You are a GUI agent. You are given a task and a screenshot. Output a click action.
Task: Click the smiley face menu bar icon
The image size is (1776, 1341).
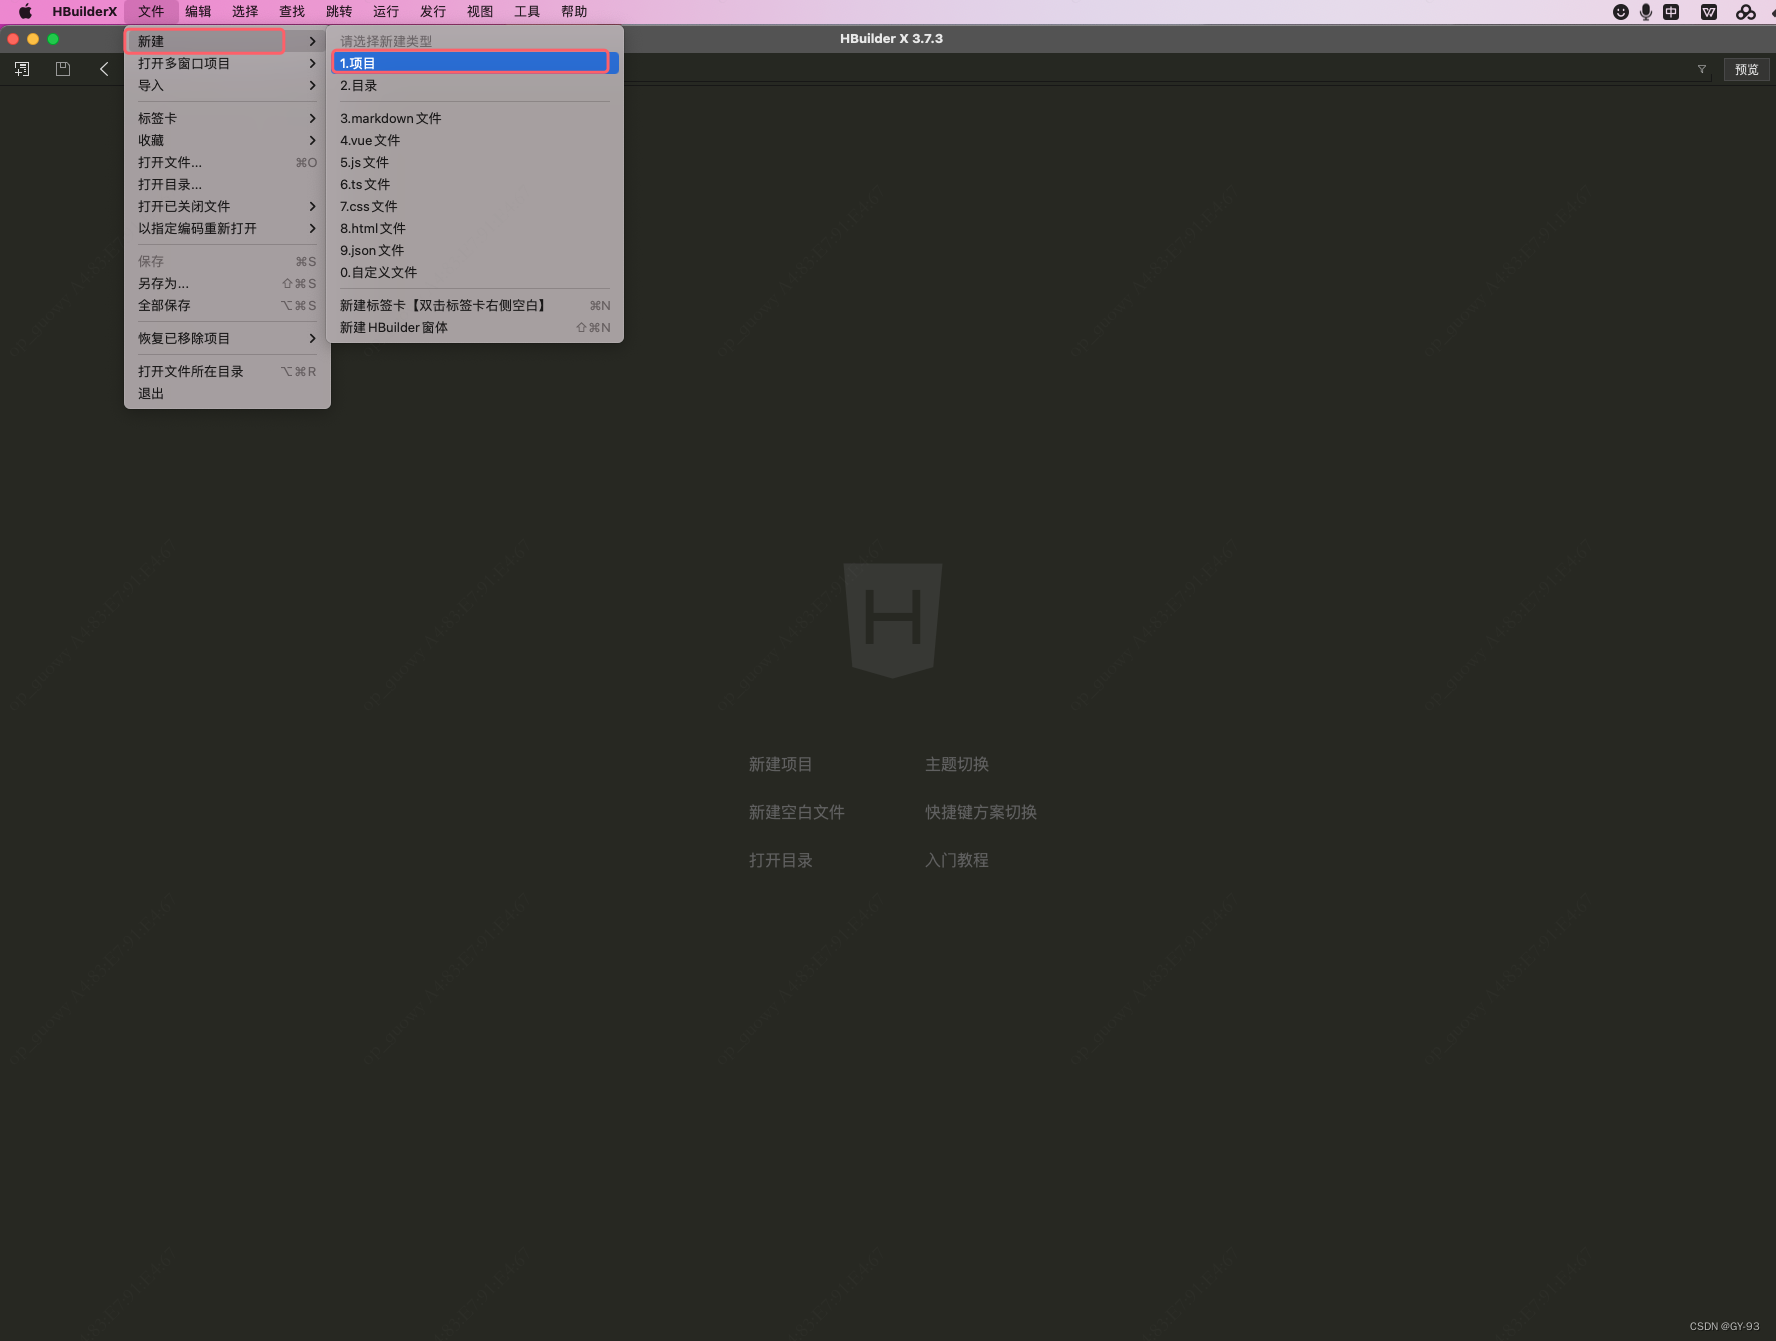pos(1621,12)
